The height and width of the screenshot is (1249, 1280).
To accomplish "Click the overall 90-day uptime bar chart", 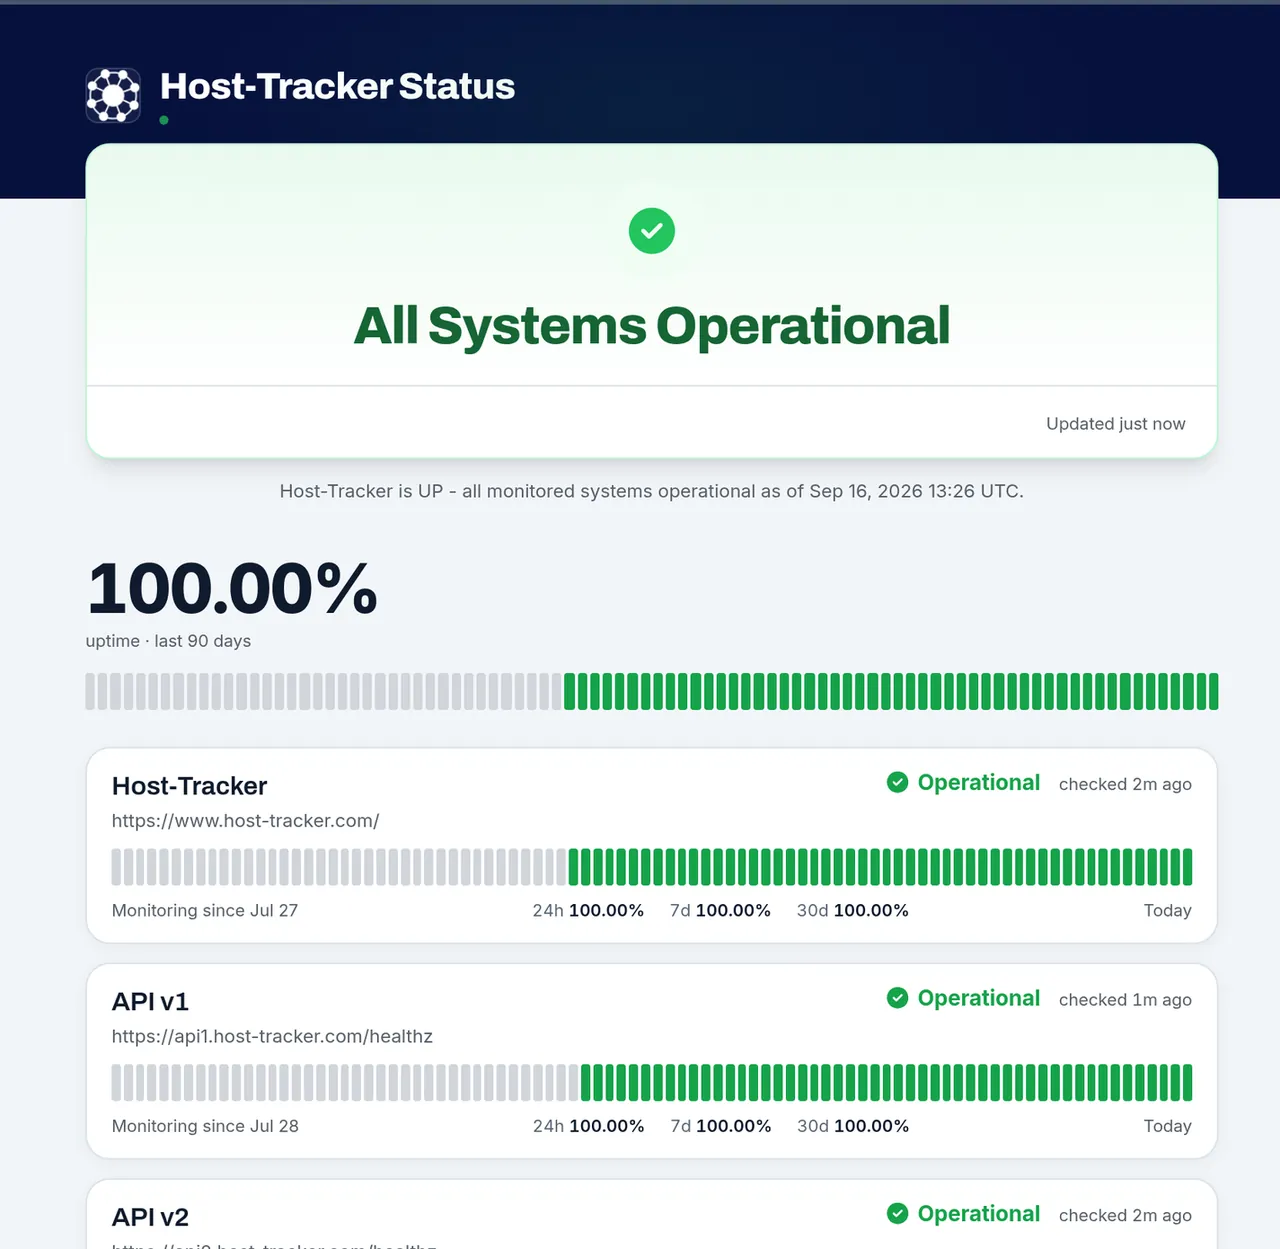I will click(652, 692).
